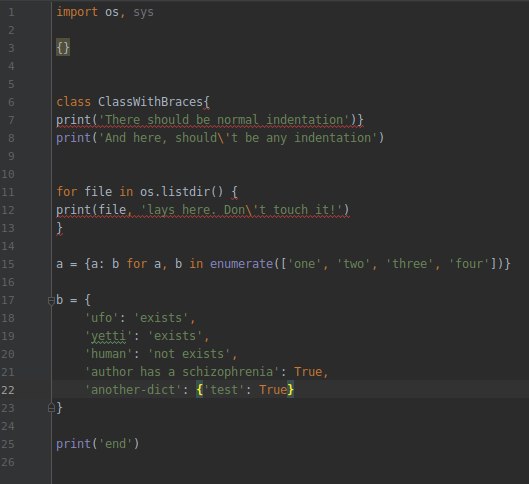The width and height of the screenshot is (529, 484).
Task: Click the string 'And here, should\'t be any indentation'
Action: [238, 138]
